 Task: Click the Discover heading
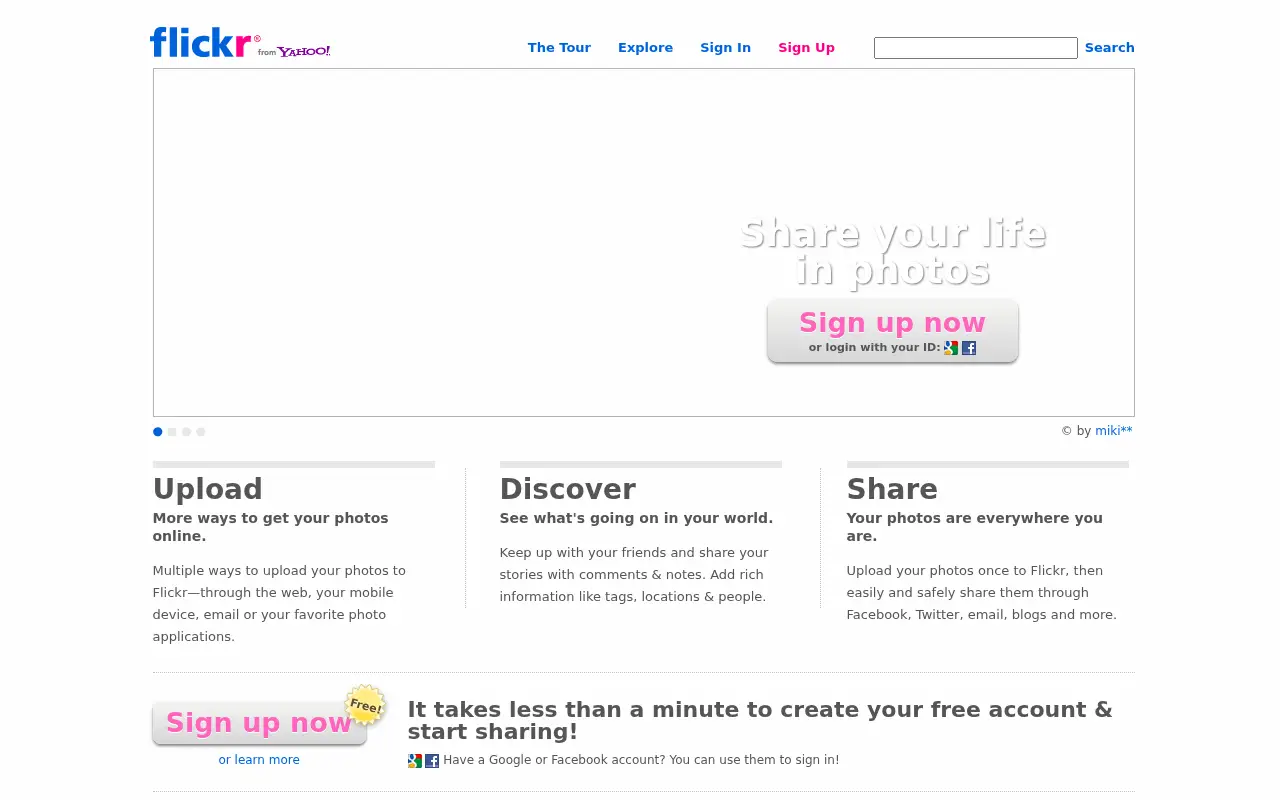(568, 489)
